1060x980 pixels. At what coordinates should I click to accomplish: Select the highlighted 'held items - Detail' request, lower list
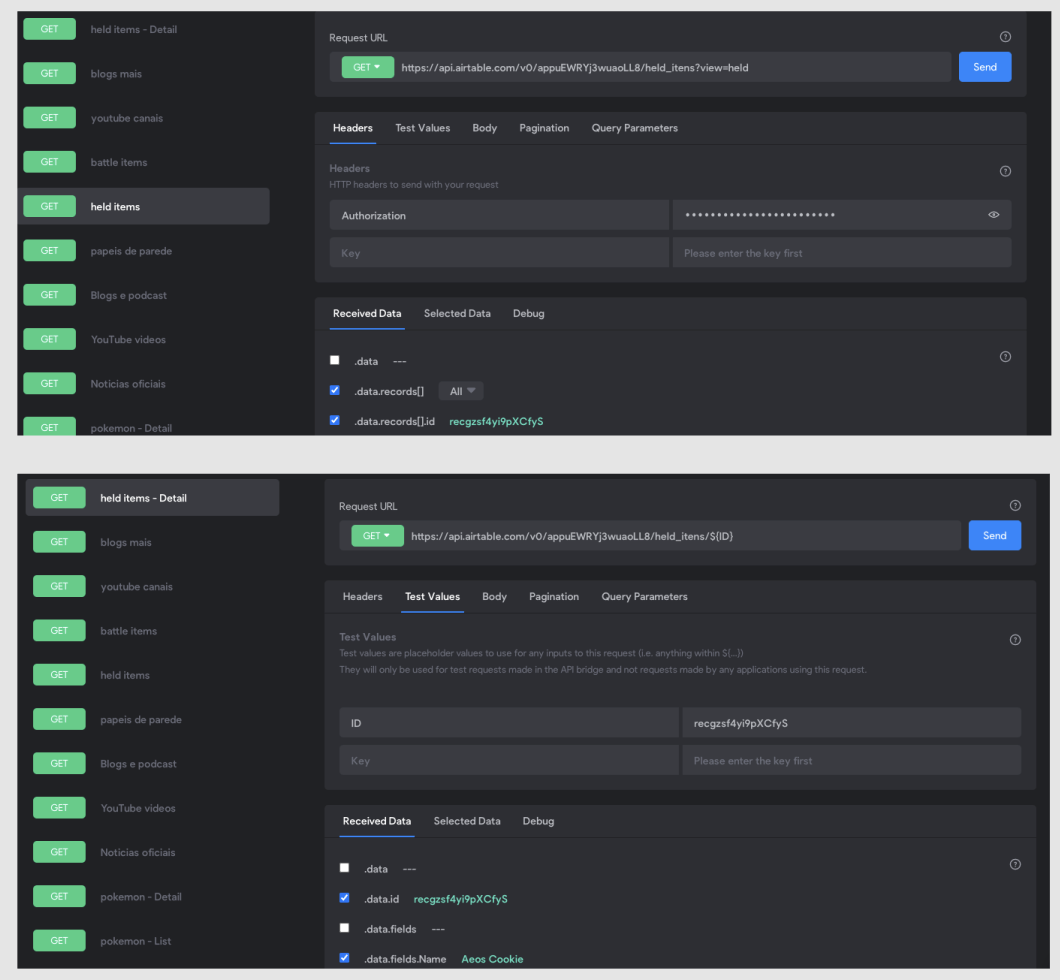[x=153, y=497]
